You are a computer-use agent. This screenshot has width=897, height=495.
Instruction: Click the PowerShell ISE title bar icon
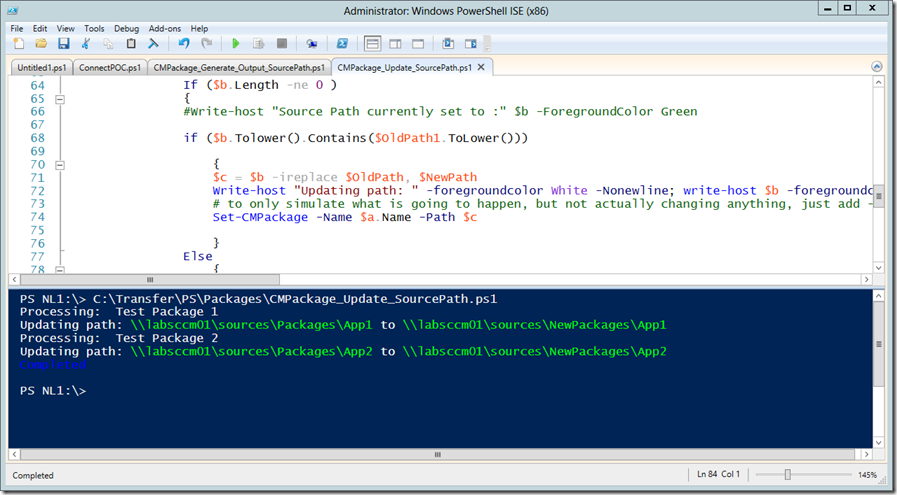(x=13, y=10)
